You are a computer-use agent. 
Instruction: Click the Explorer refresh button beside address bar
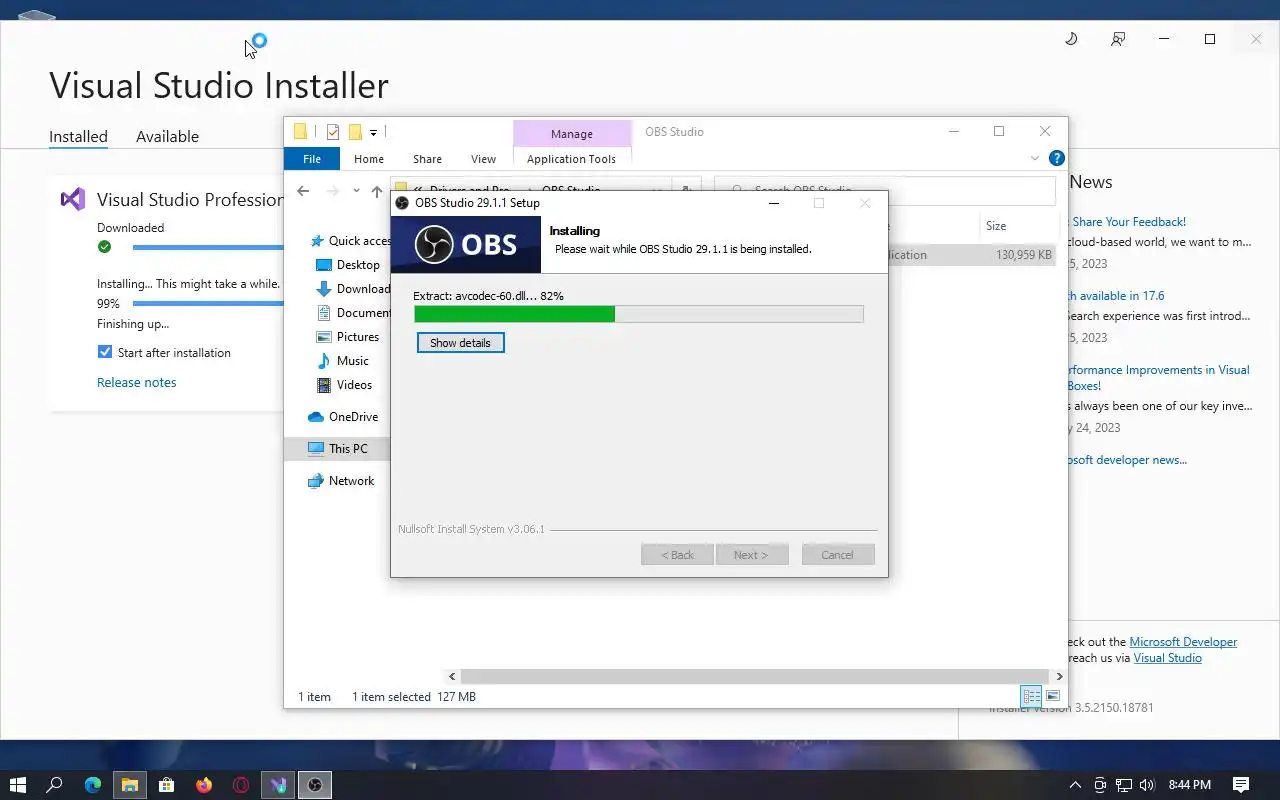coord(686,190)
